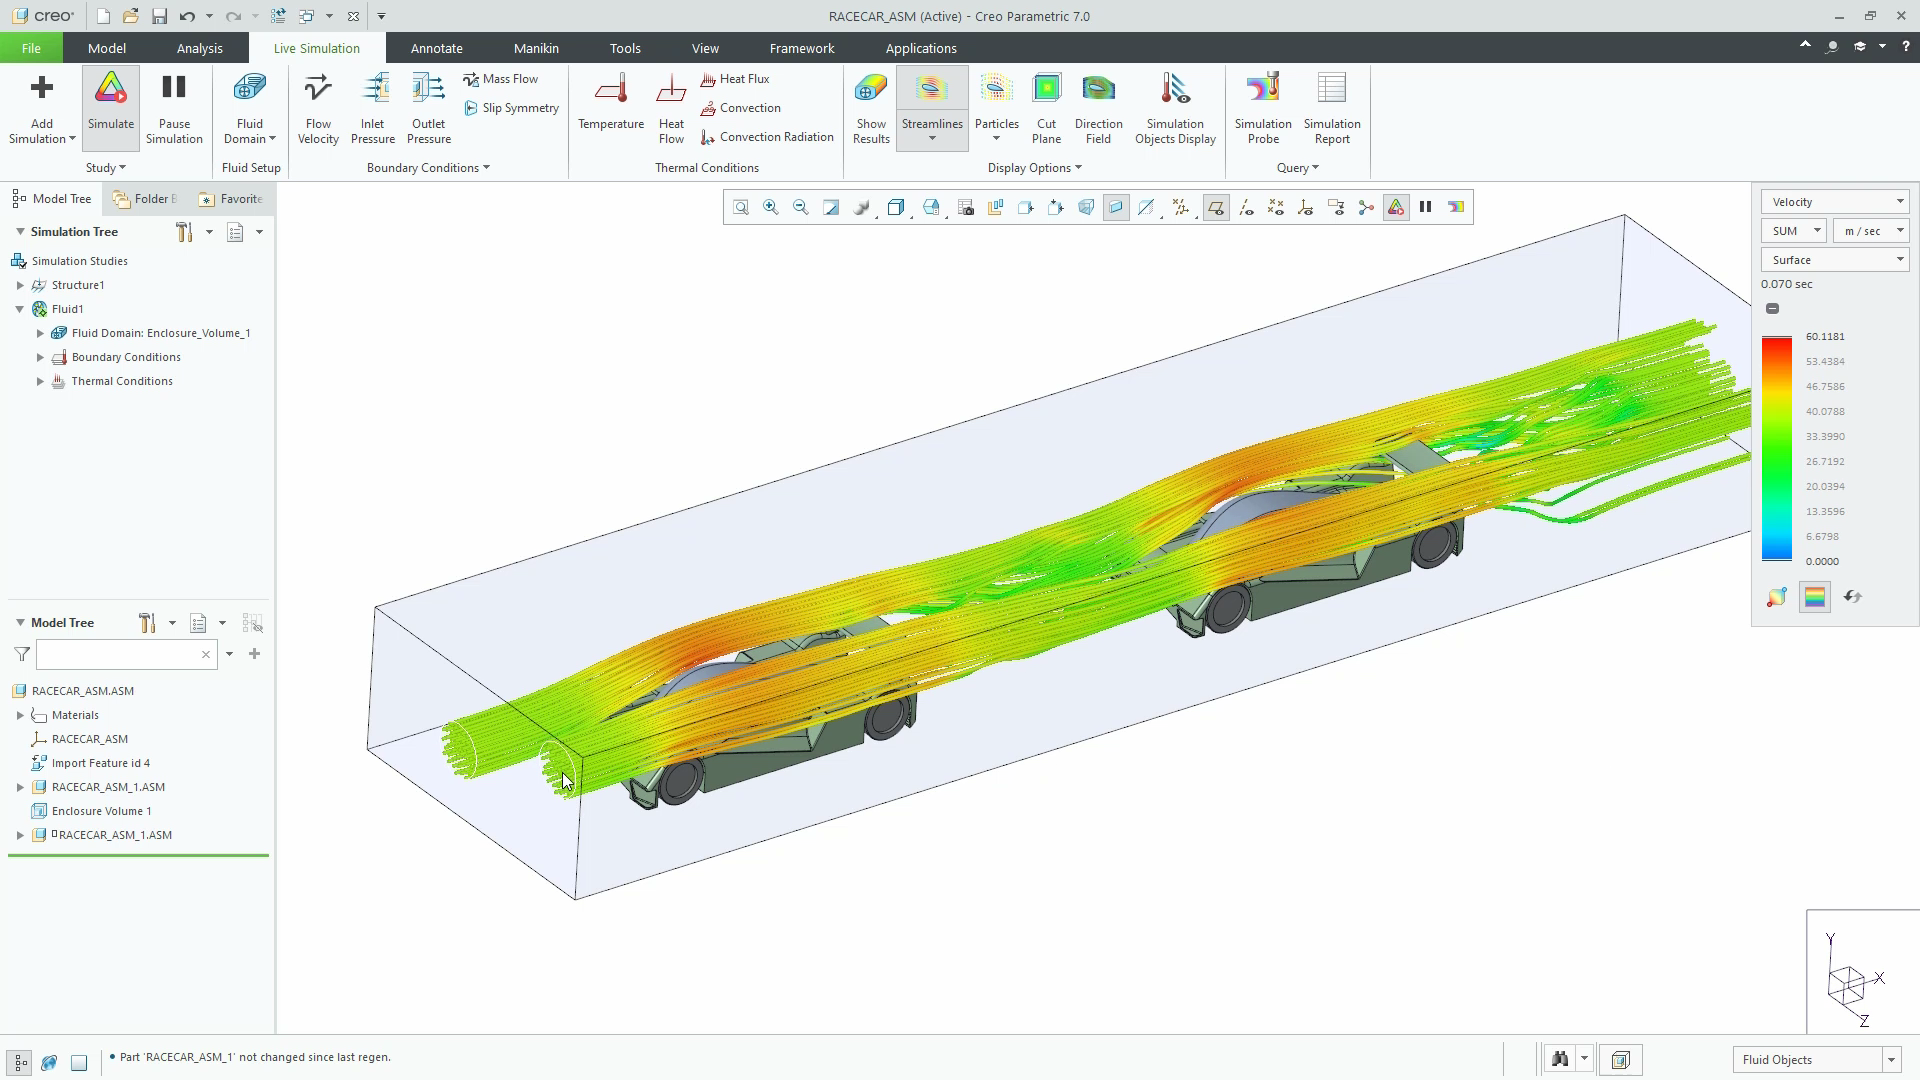Expand the Boundary Conditions tree node
The height and width of the screenshot is (1080, 1920).
(x=40, y=357)
